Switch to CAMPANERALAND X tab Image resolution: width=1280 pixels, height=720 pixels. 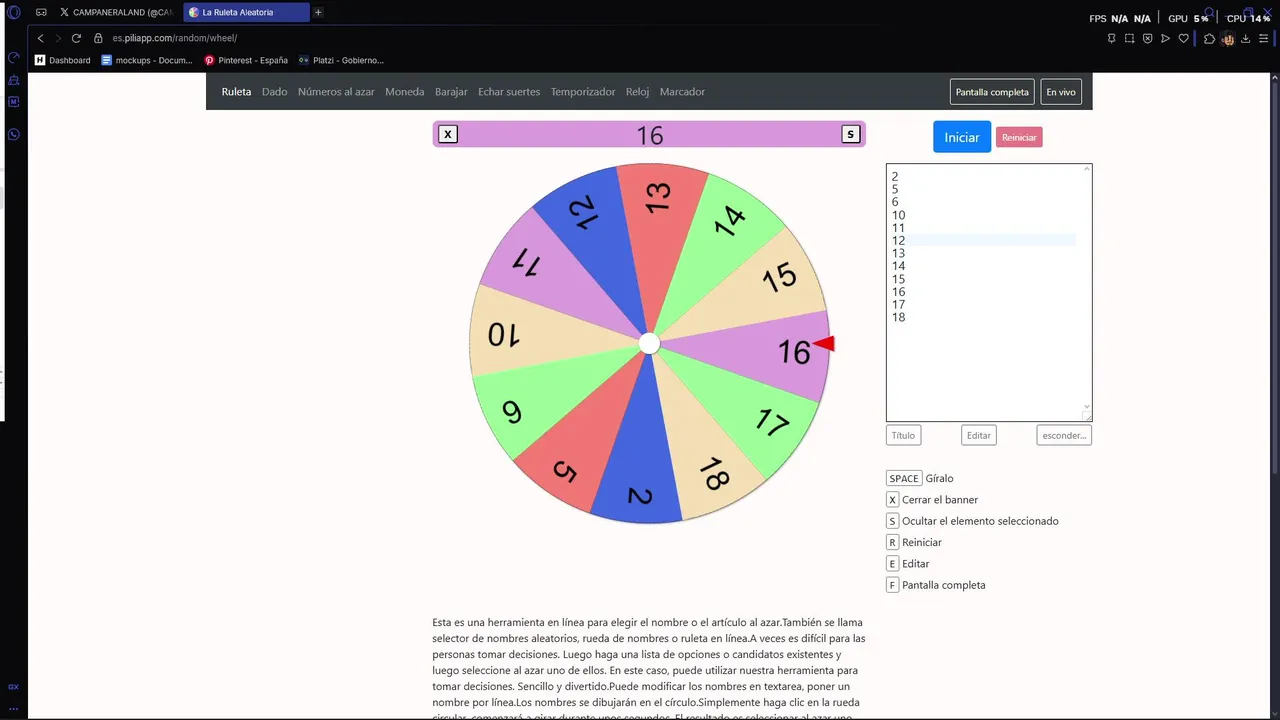tap(116, 12)
